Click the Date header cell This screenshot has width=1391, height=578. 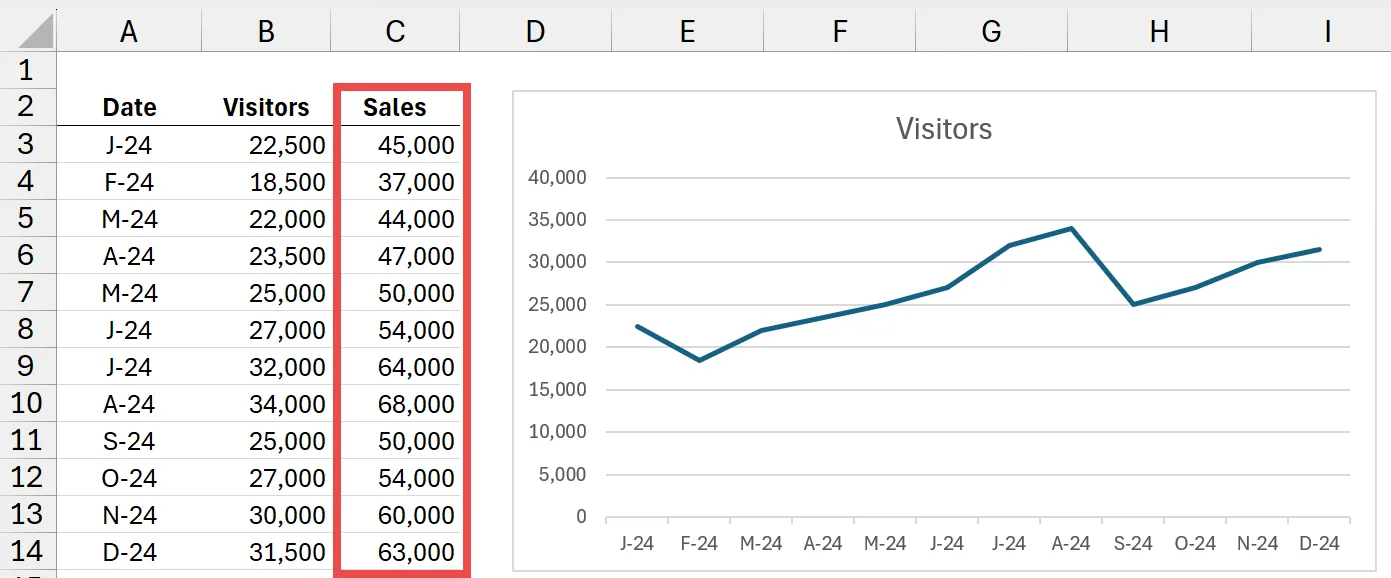[x=129, y=108]
